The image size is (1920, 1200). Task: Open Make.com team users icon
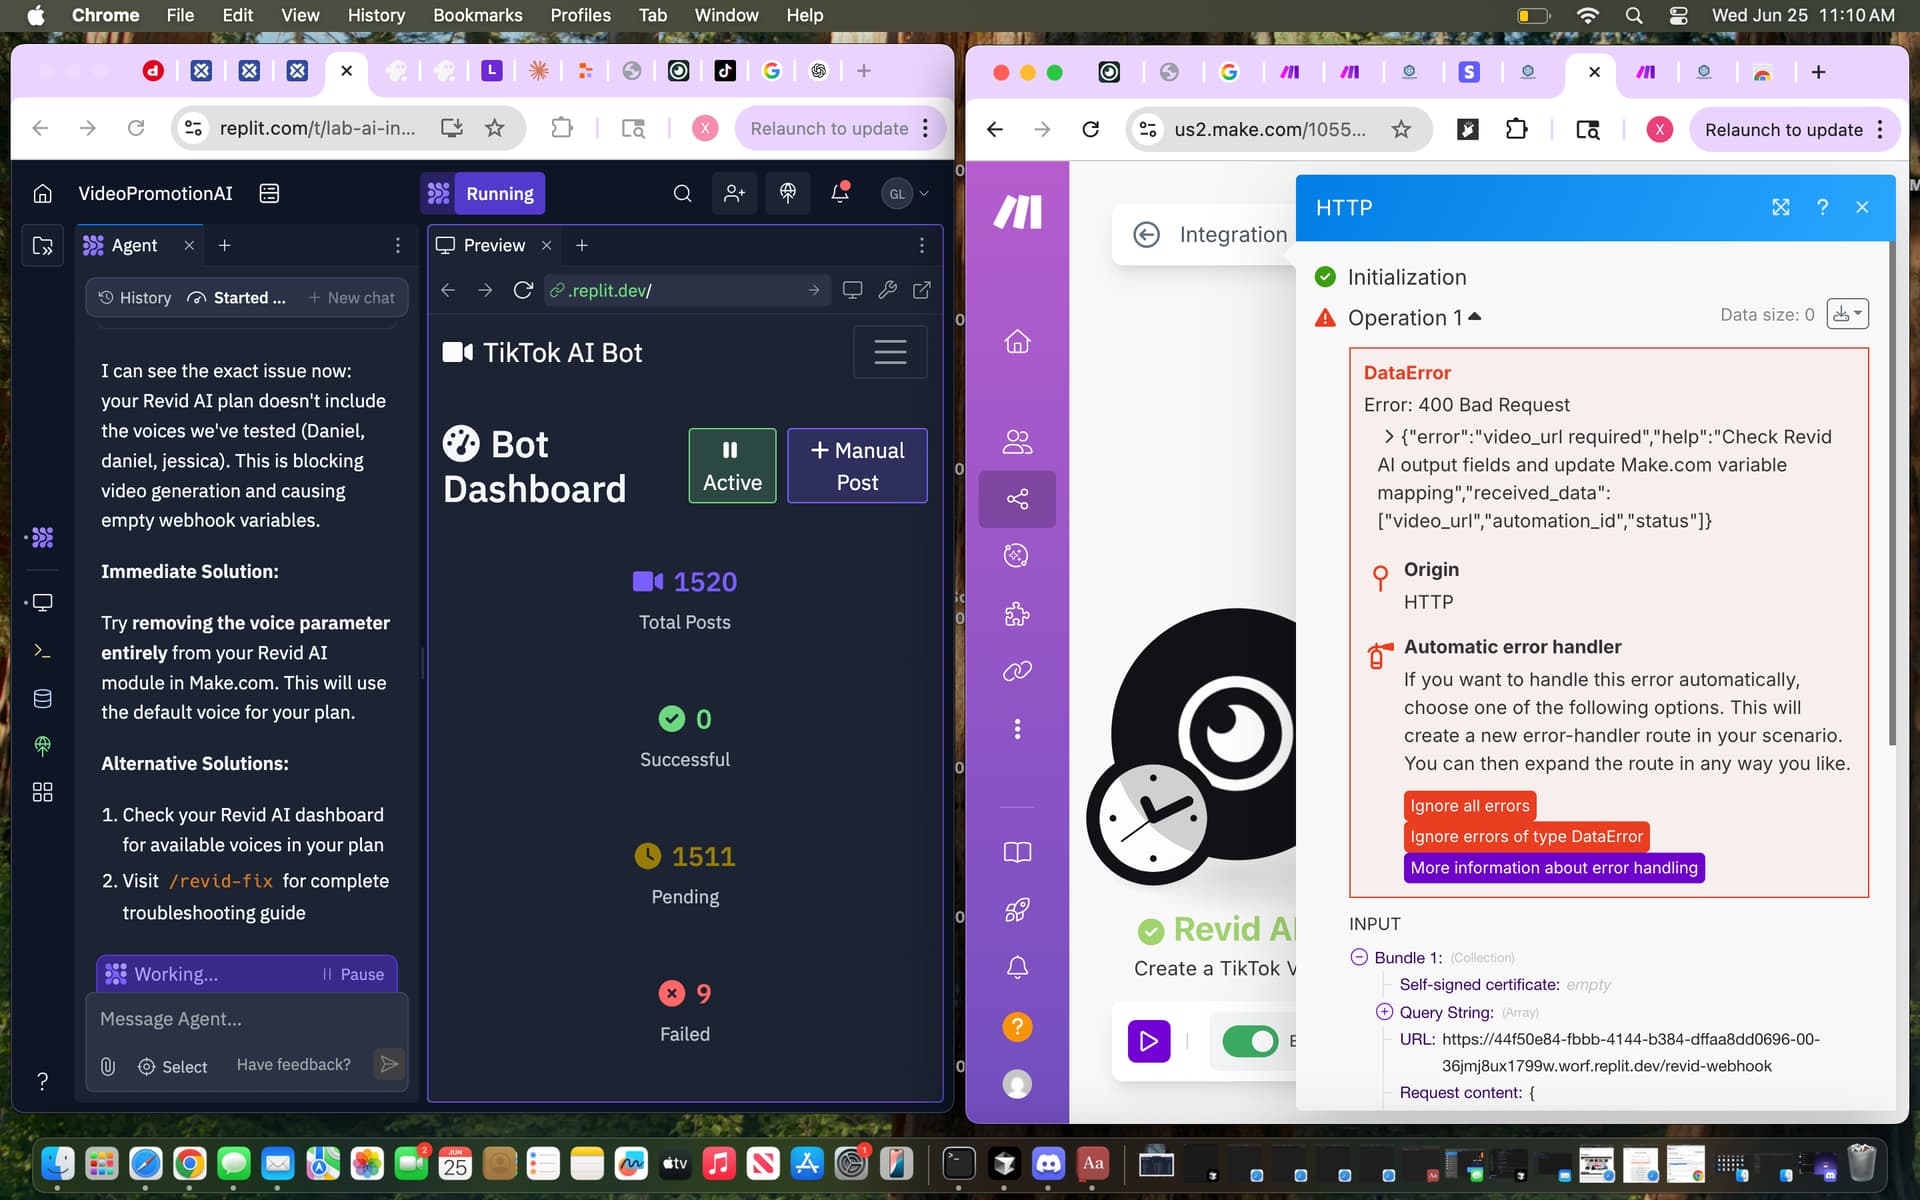(x=1017, y=441)
